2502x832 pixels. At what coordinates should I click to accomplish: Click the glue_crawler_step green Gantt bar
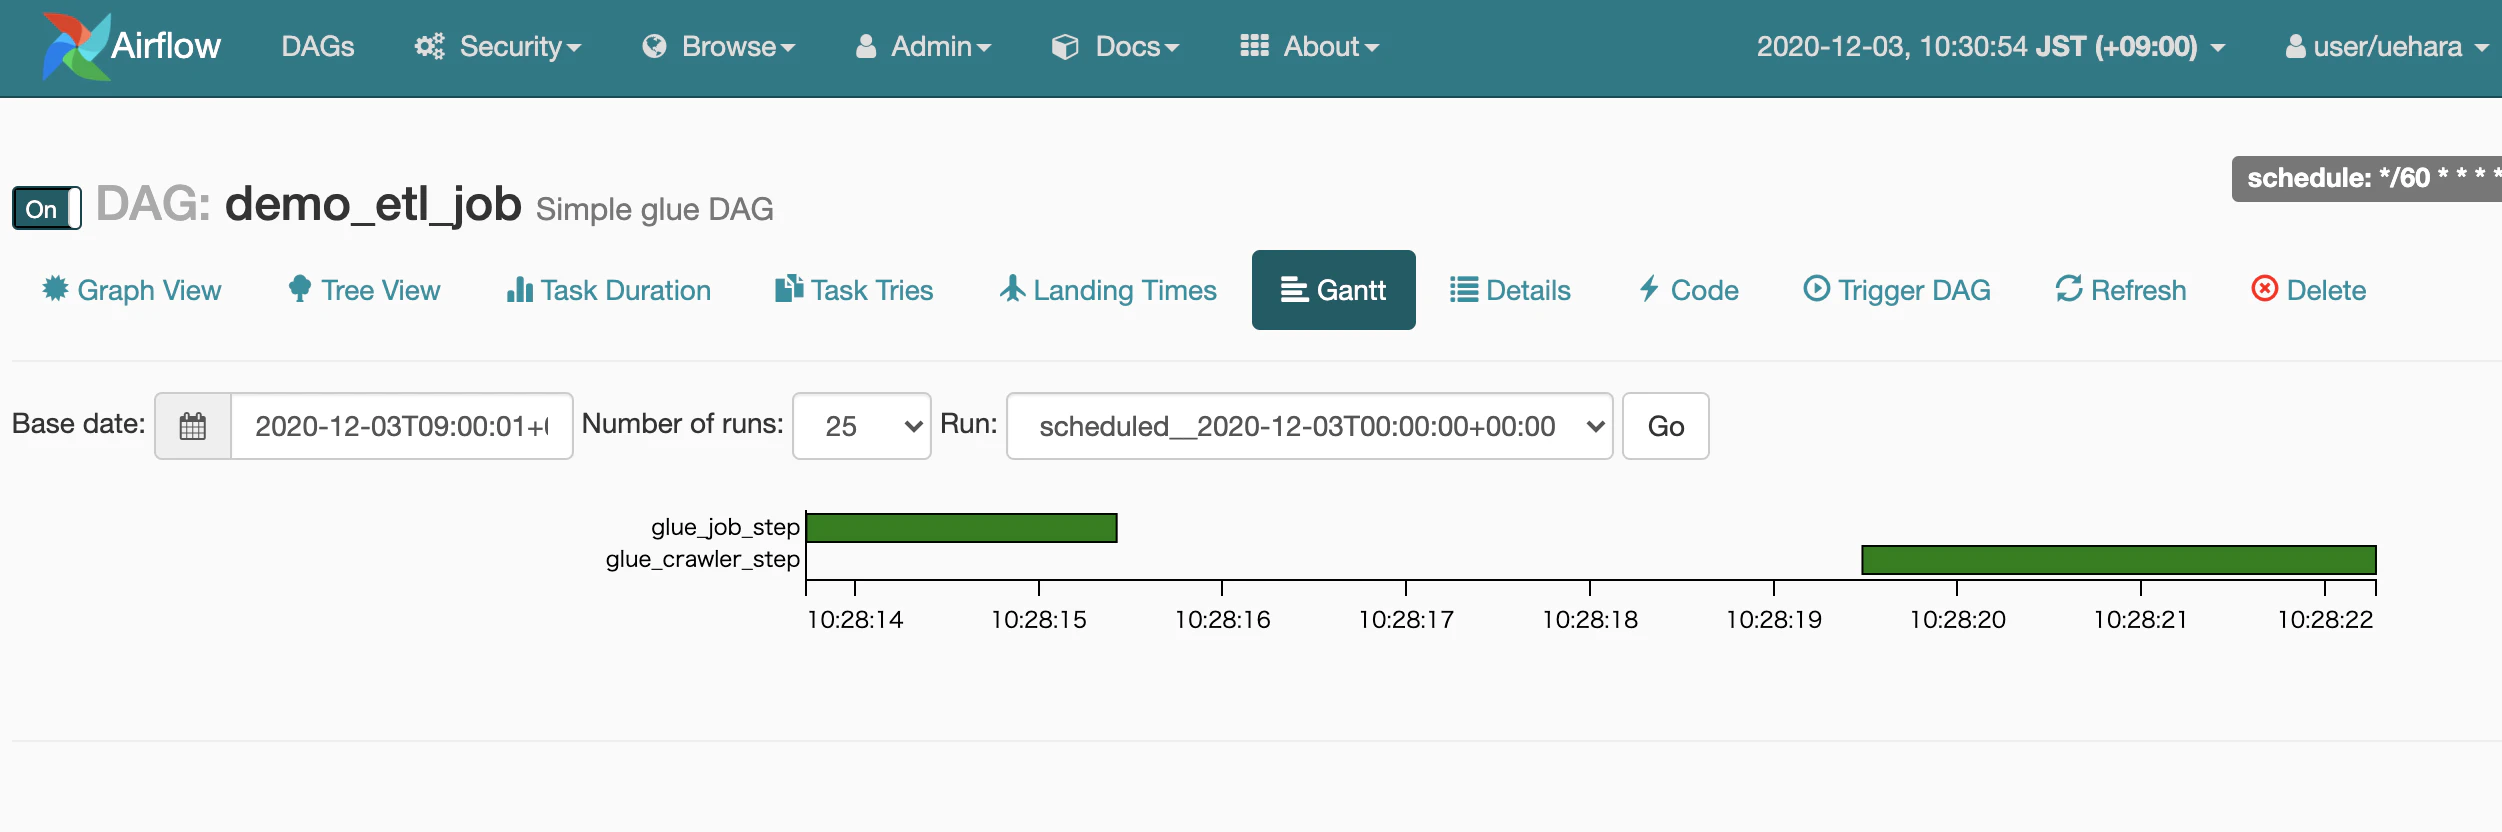coord(2119,560)
